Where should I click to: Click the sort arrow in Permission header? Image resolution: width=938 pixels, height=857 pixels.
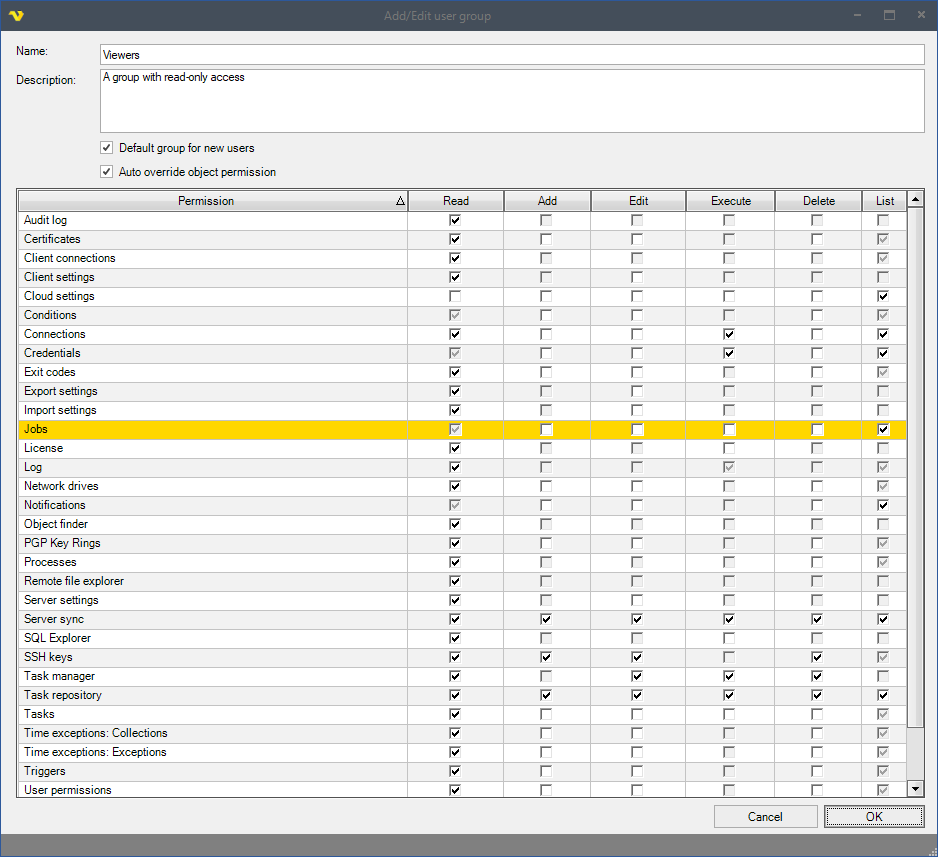click(400, 201)
